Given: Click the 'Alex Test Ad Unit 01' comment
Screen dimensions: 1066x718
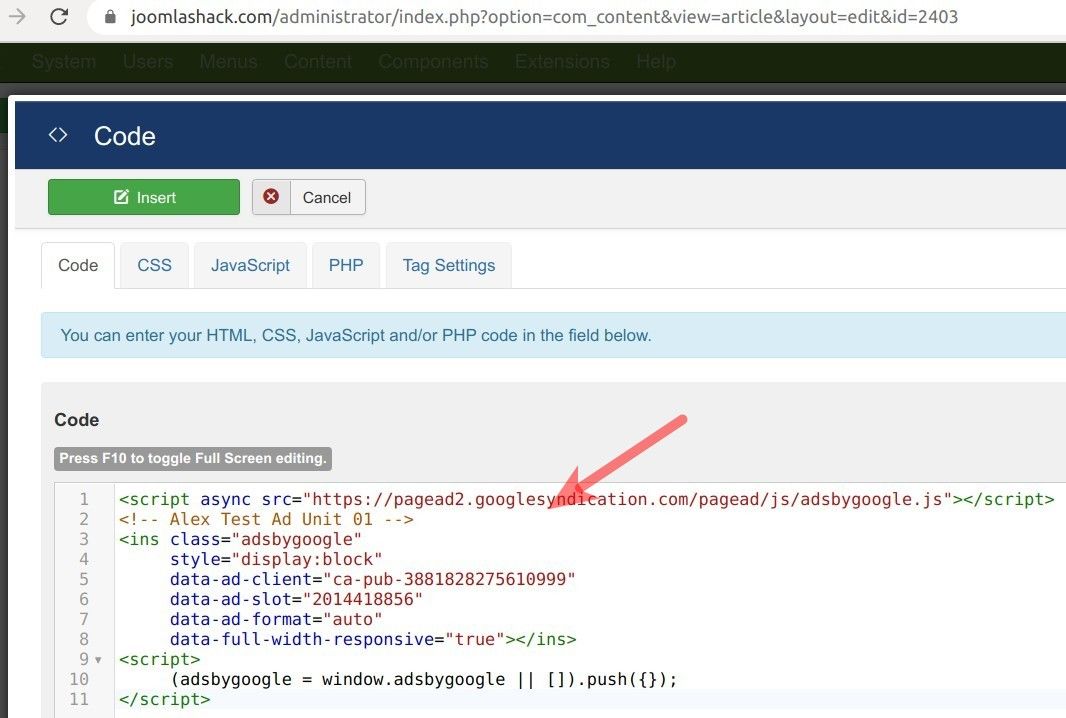Looking at the screenshot, I should coord(266,519).
